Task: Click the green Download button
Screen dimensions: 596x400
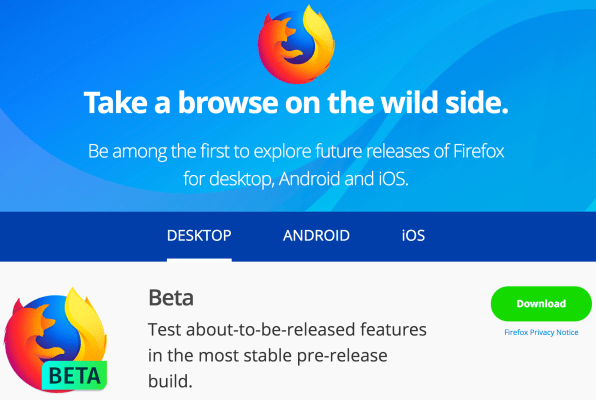Action: pyautogui.click(x=541, y=304)
